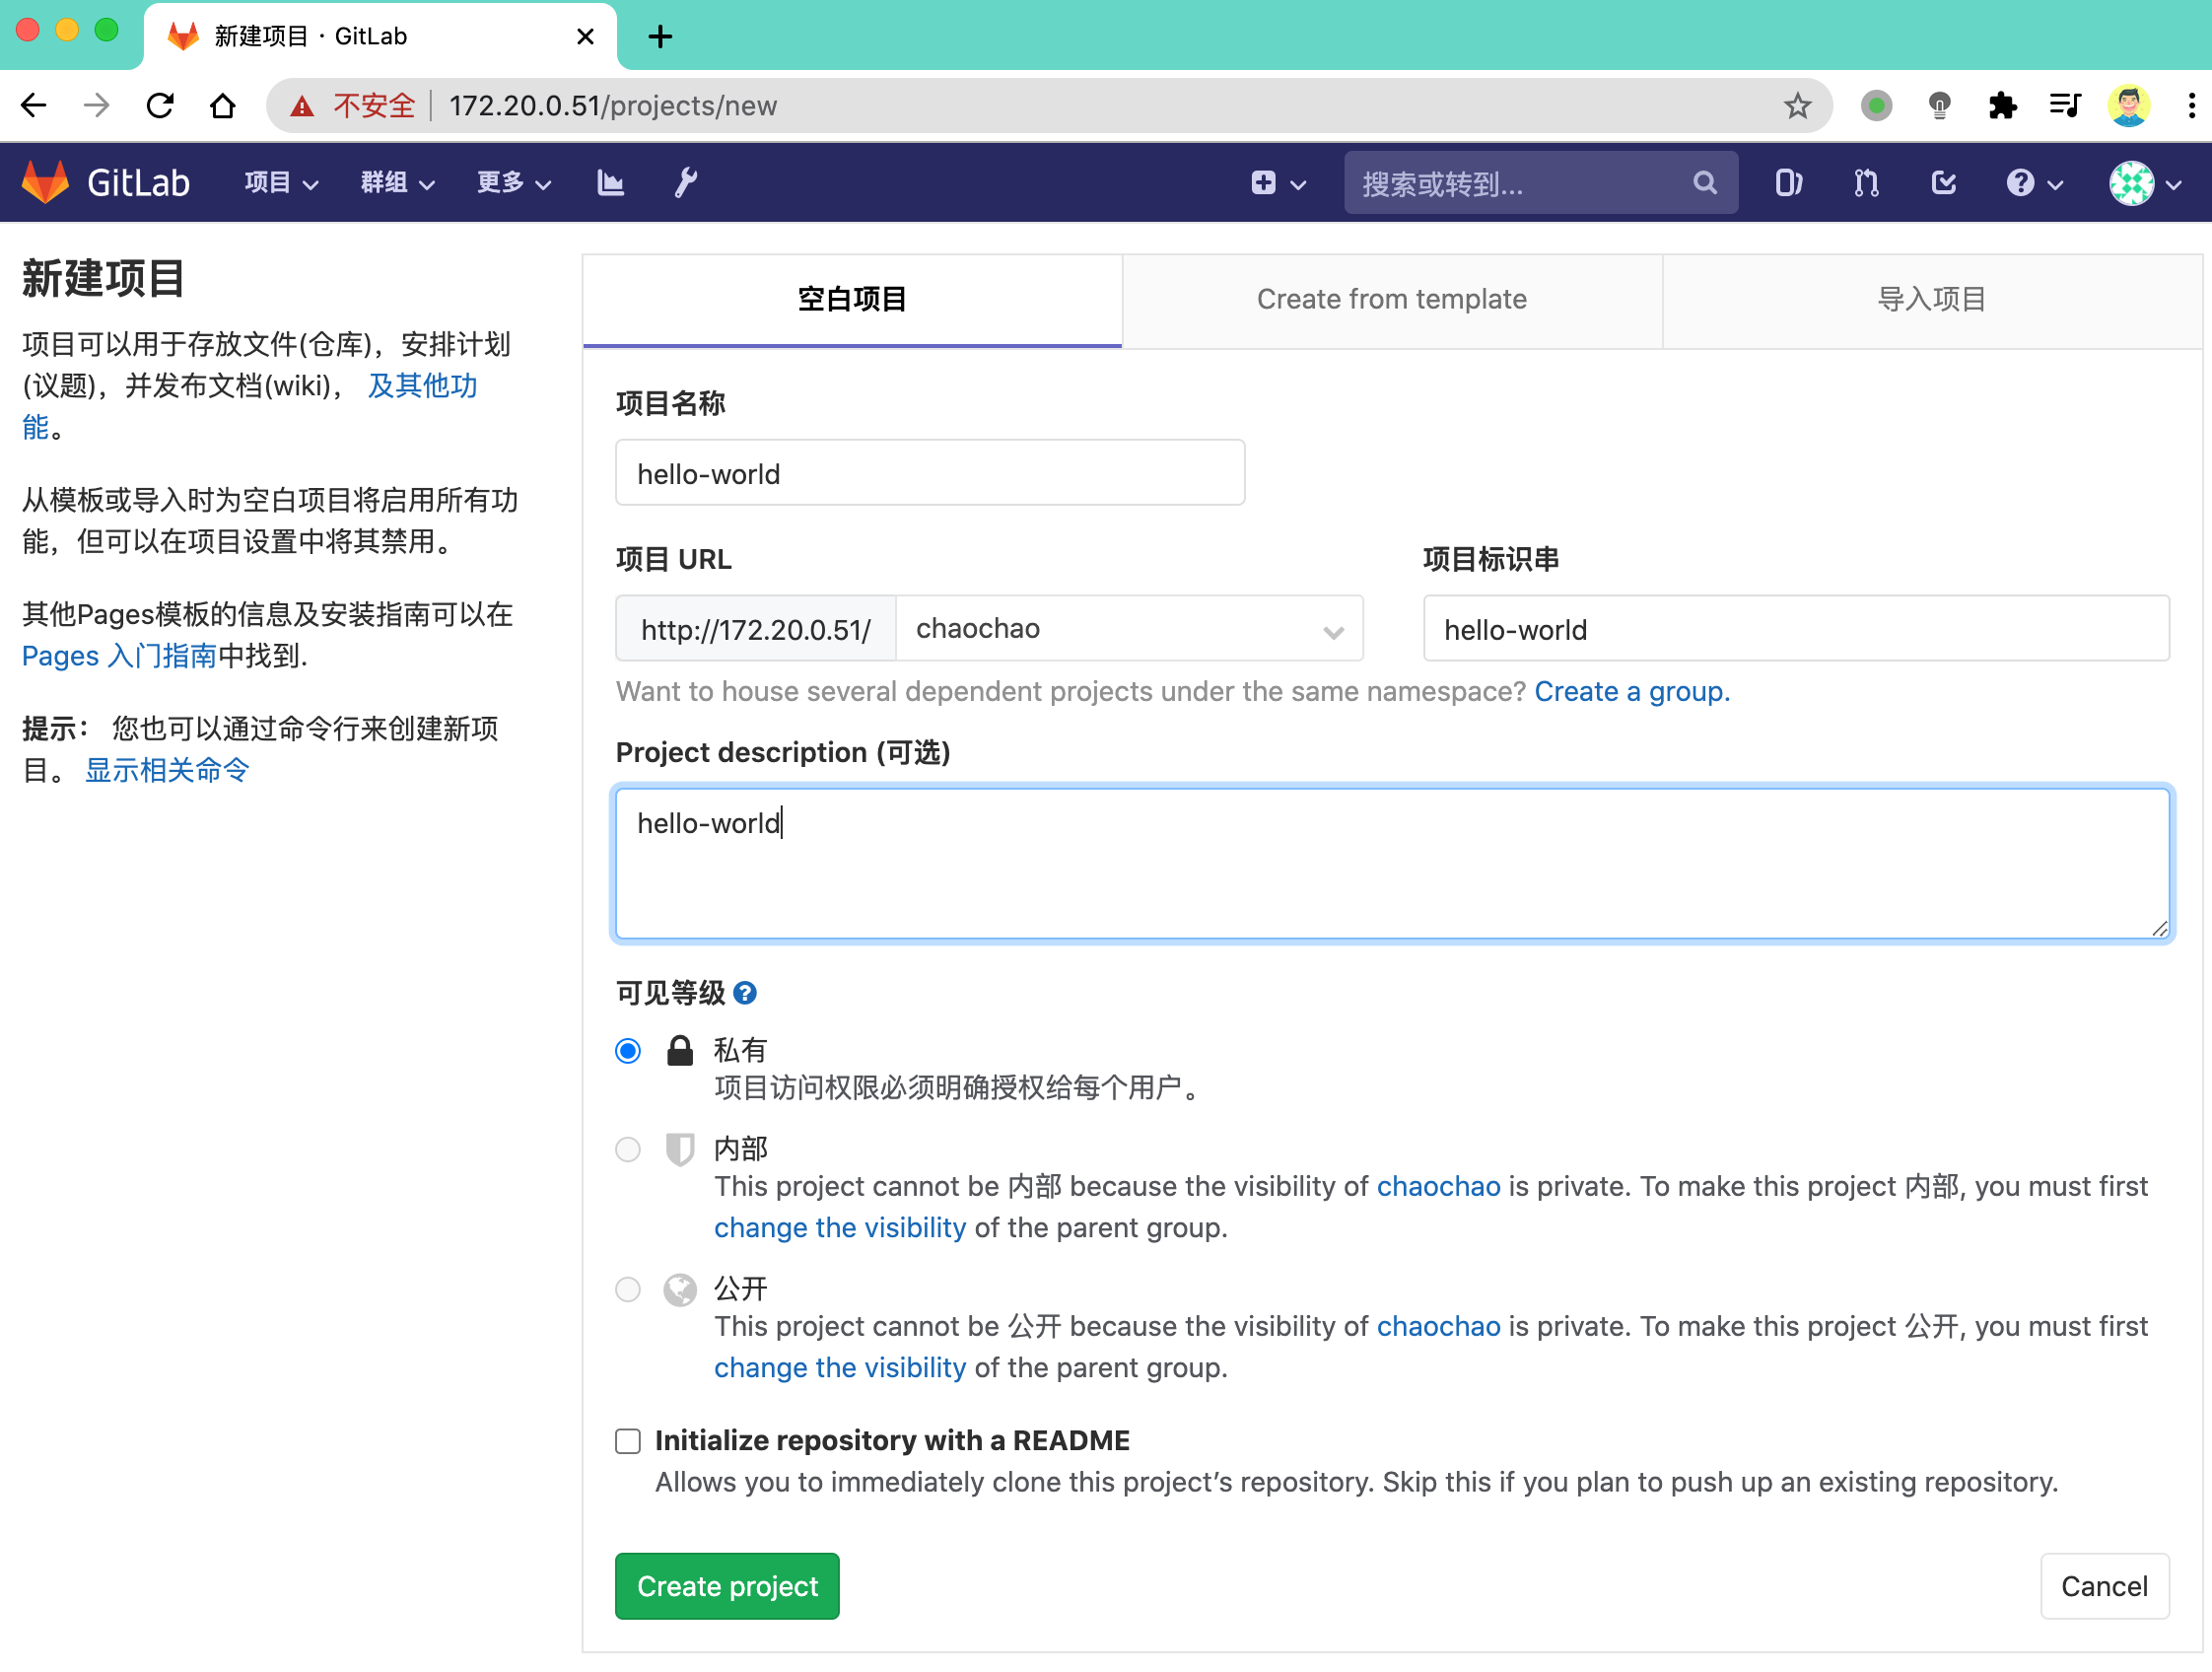Screen dimensions: 2212x1672
Task: Switch to the Create from template tab
Action: (x=1392, y=299)
